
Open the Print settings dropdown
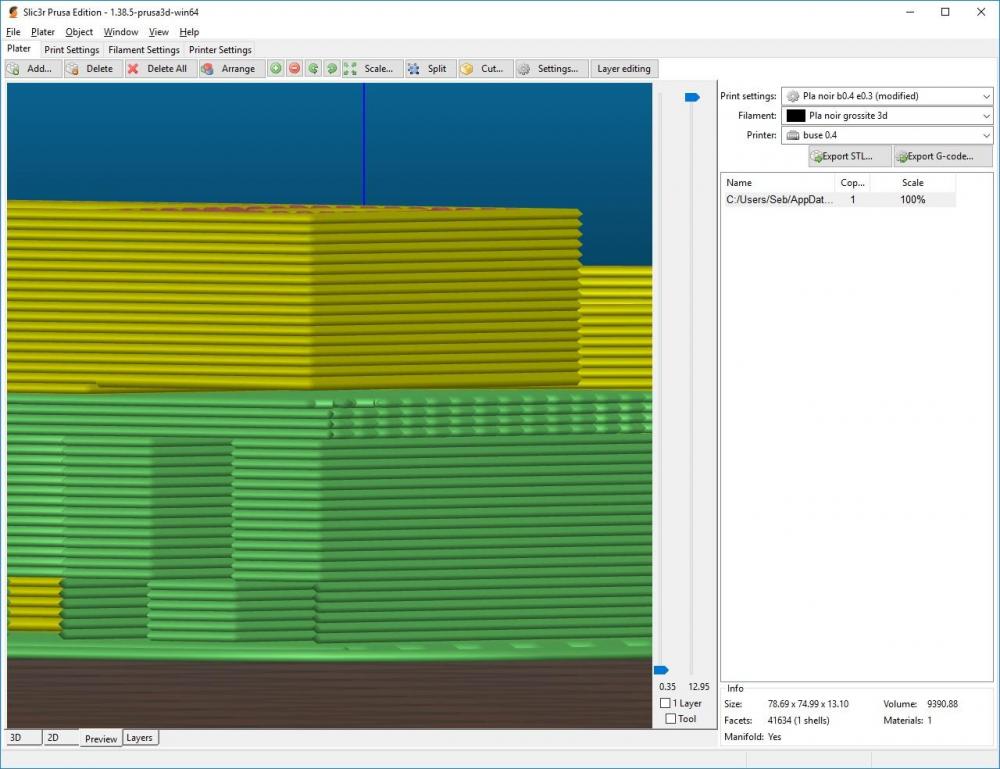click(886, 96)
